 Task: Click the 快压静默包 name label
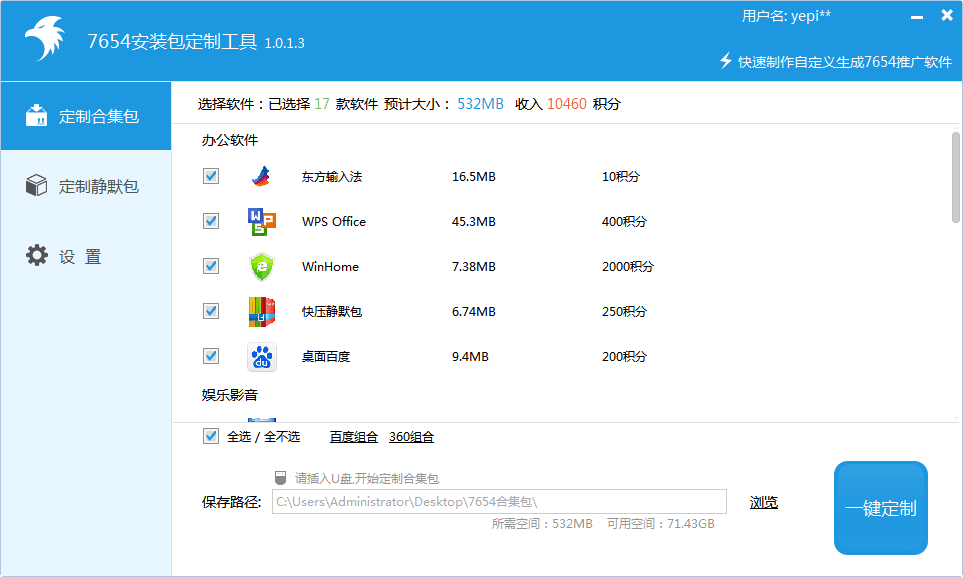tap(332, 312)
